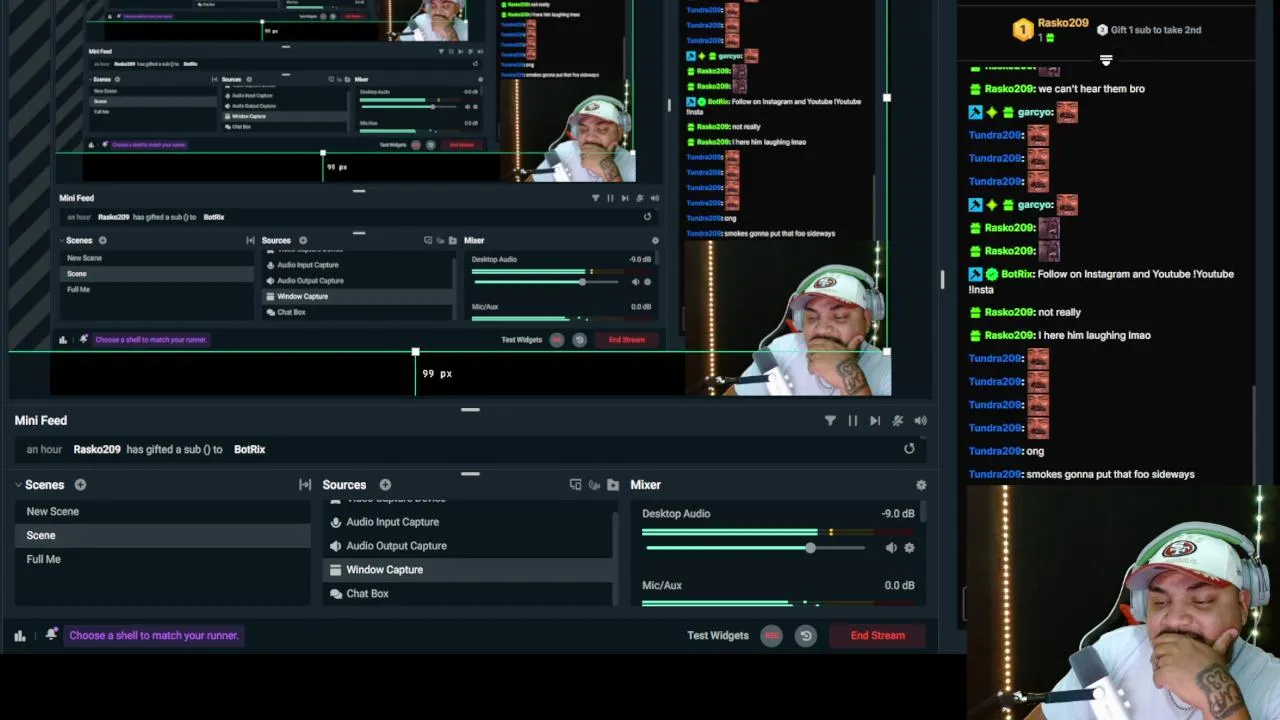The image size is (1280, 720).
Task: Open the Test Widgets menu
Action: 718,635
